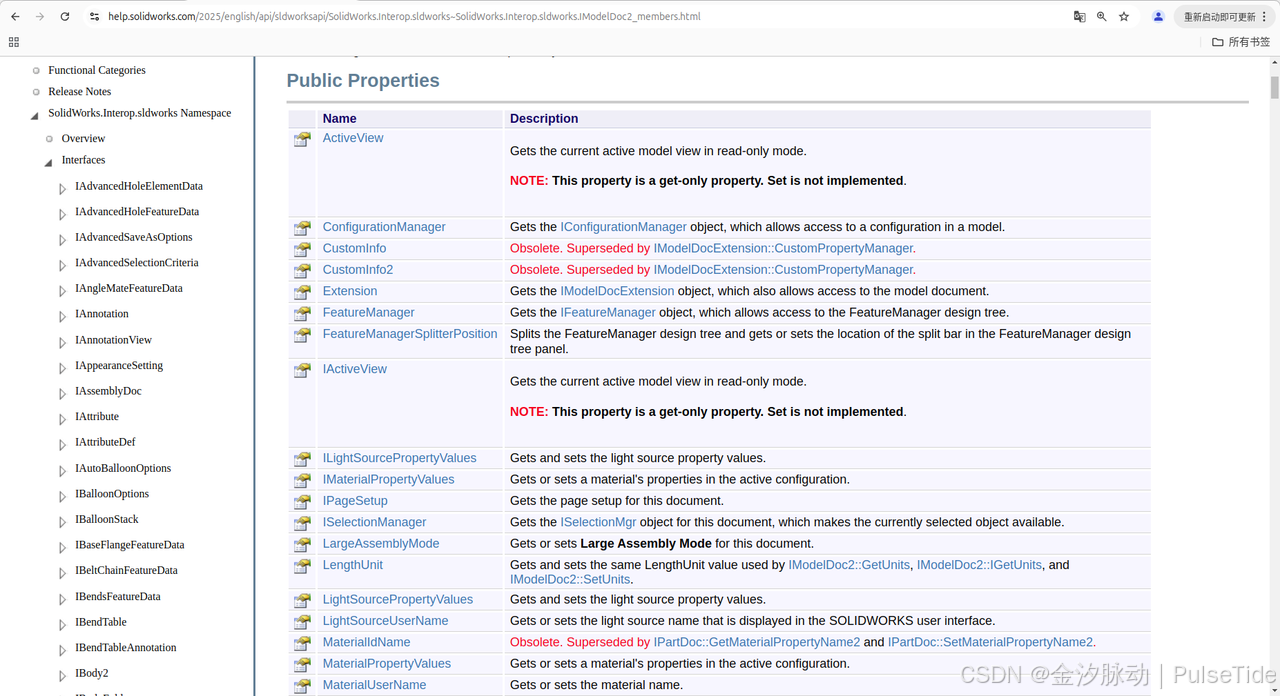
Task: Click the property icon beside ILightSourcePropertyValues
Action: tap(302, 460)
